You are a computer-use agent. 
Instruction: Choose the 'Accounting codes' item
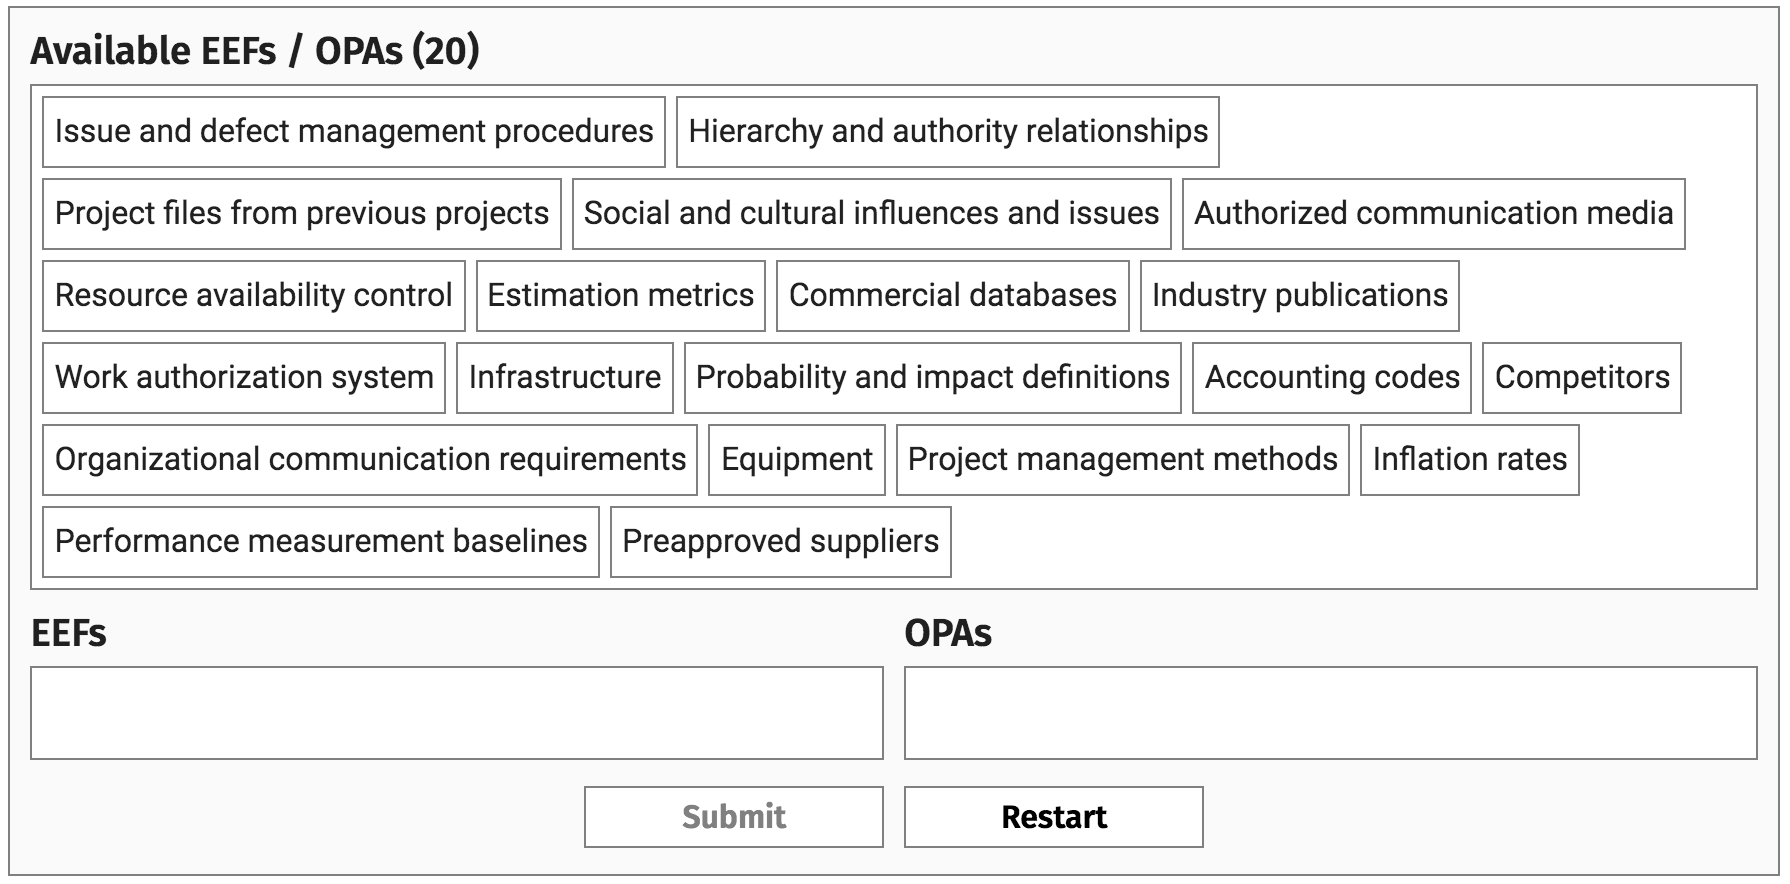(x=1331, y=378)
